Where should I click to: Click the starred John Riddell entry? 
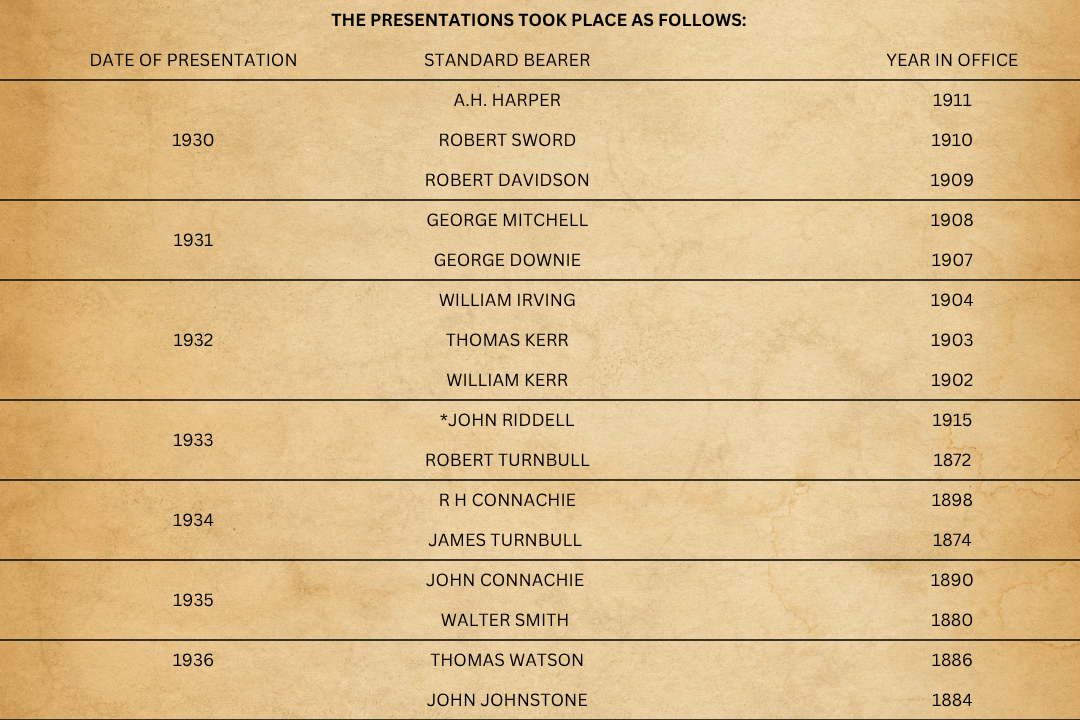click(x=507, y=420)
